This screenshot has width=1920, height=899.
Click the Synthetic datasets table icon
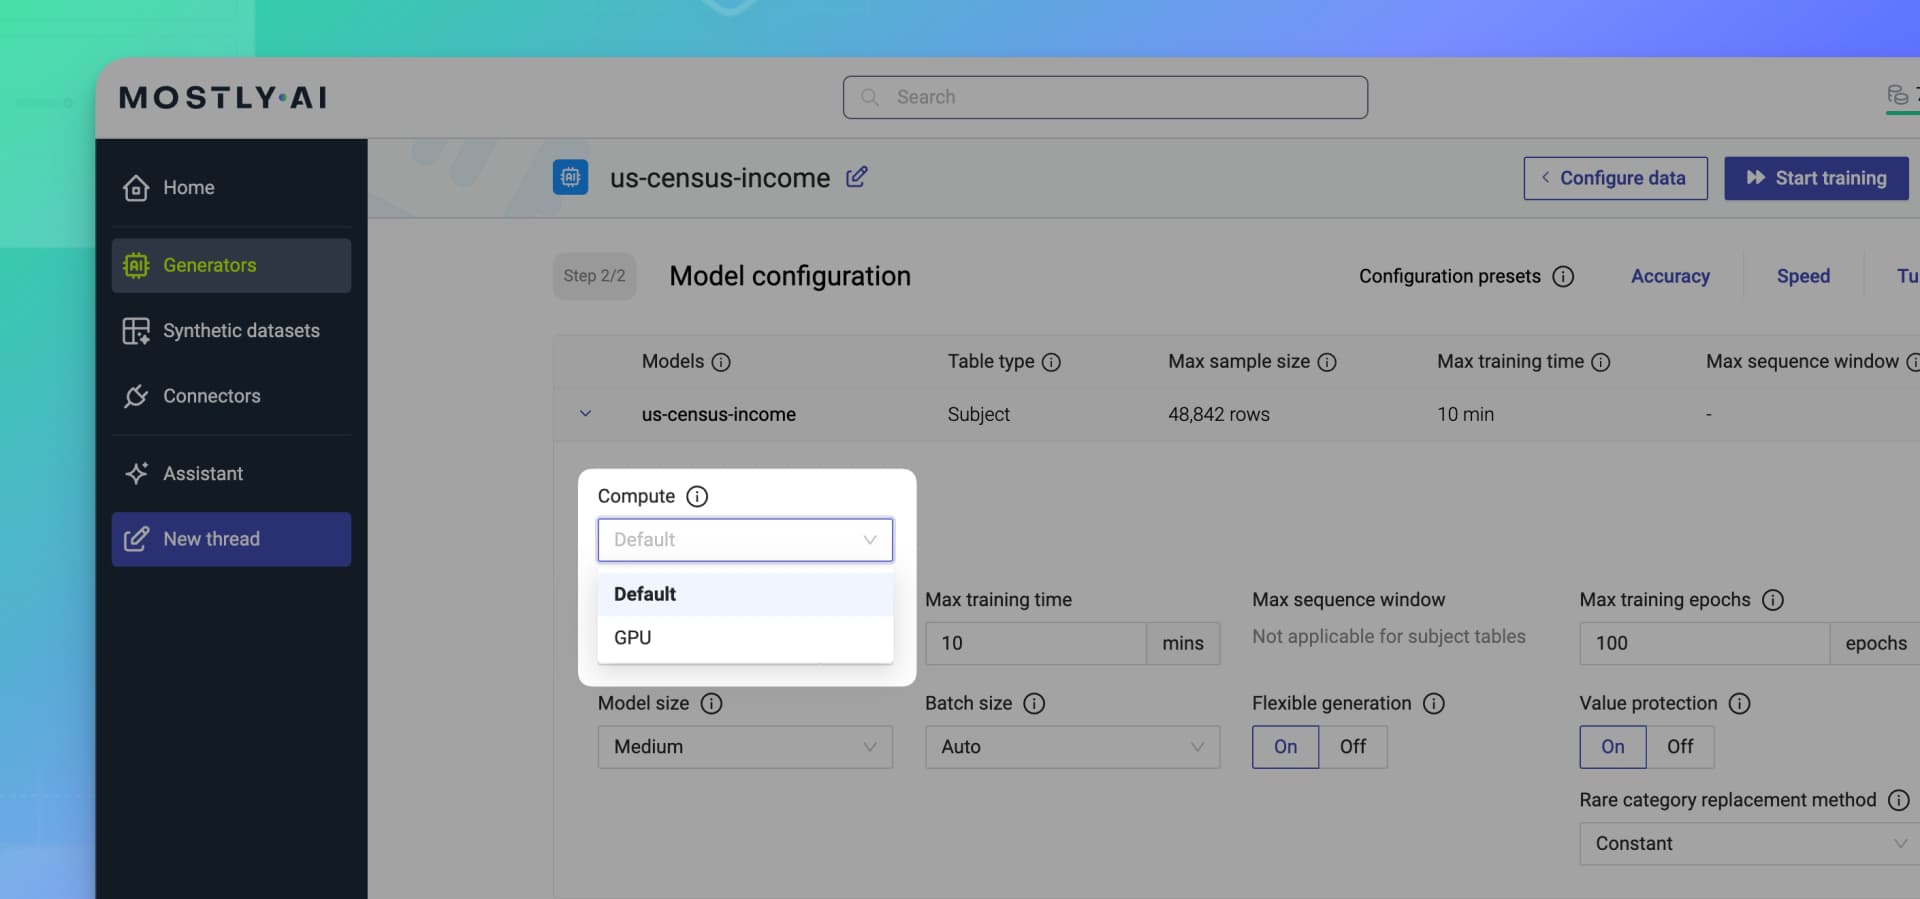click(136, 330)
